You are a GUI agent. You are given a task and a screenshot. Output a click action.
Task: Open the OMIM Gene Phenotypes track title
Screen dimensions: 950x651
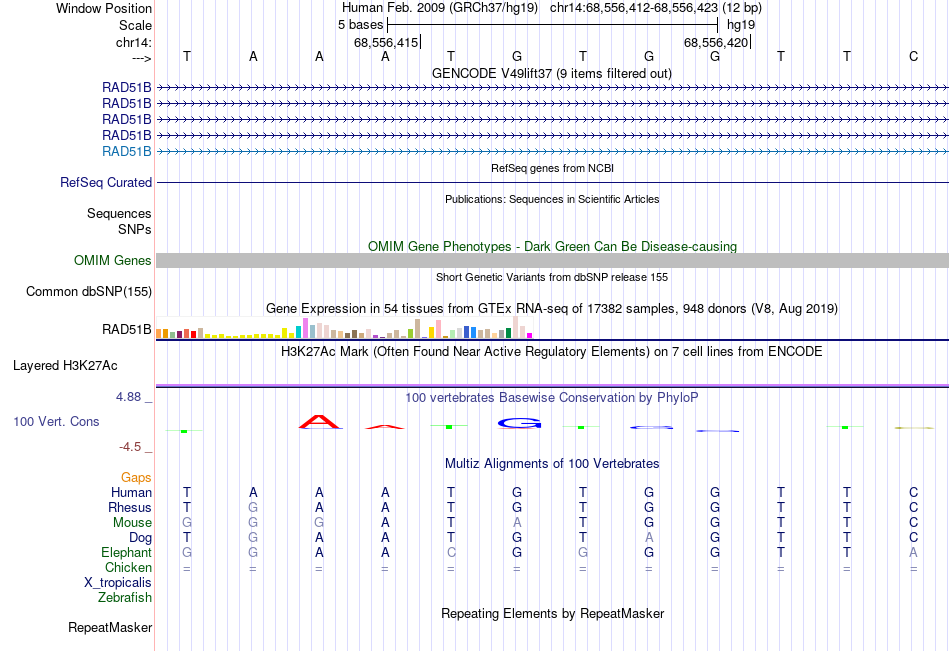coord(552,246)
